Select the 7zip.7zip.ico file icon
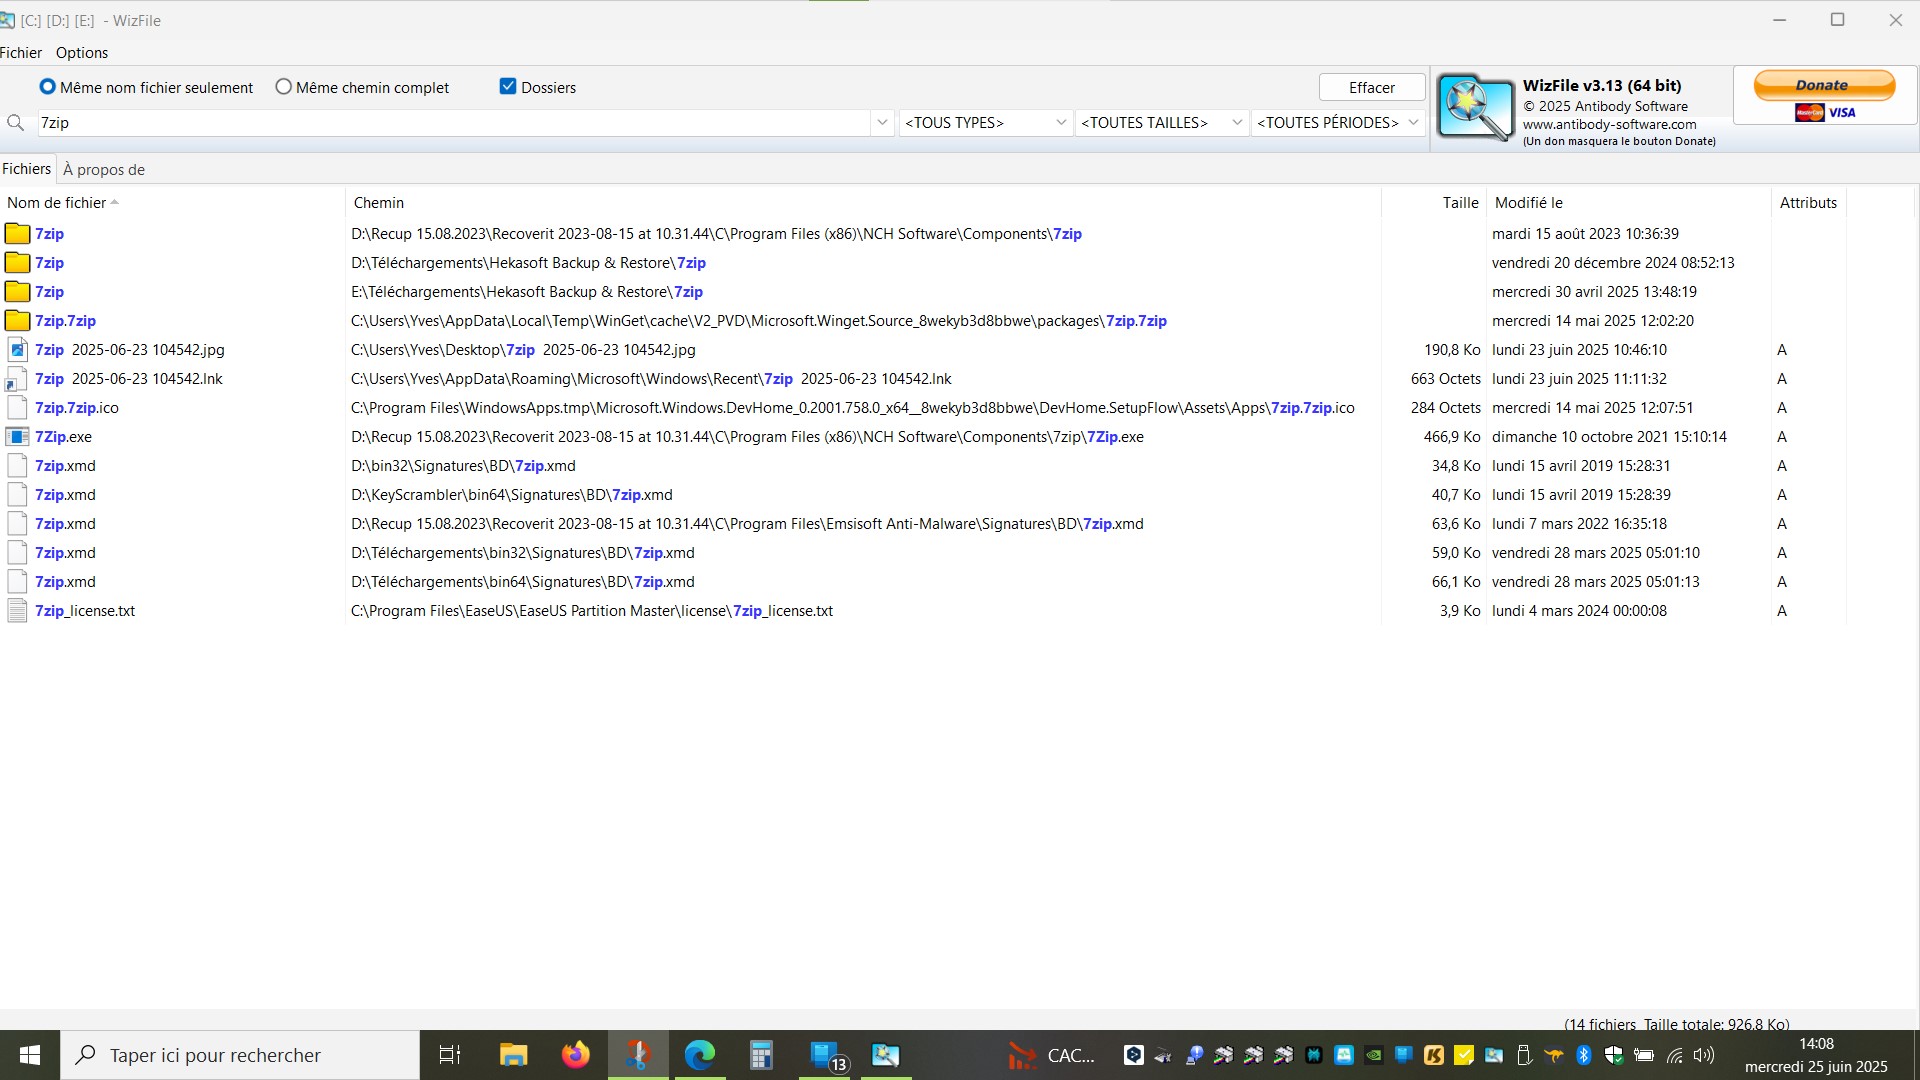 click(17, 408)
